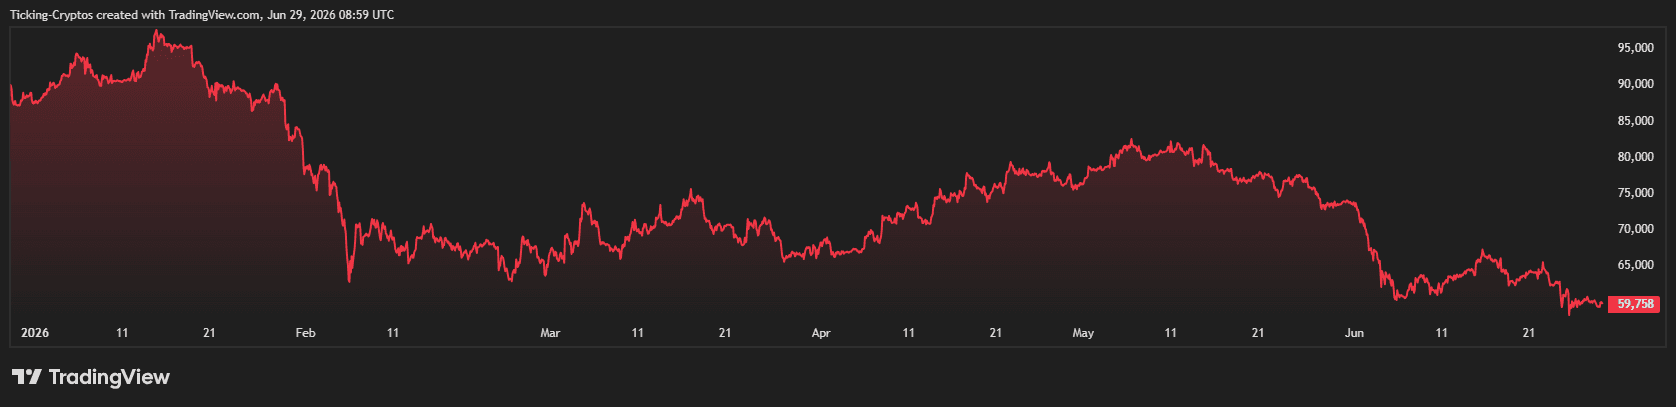Select the 95,000 price axis label

coord(1636,48)
